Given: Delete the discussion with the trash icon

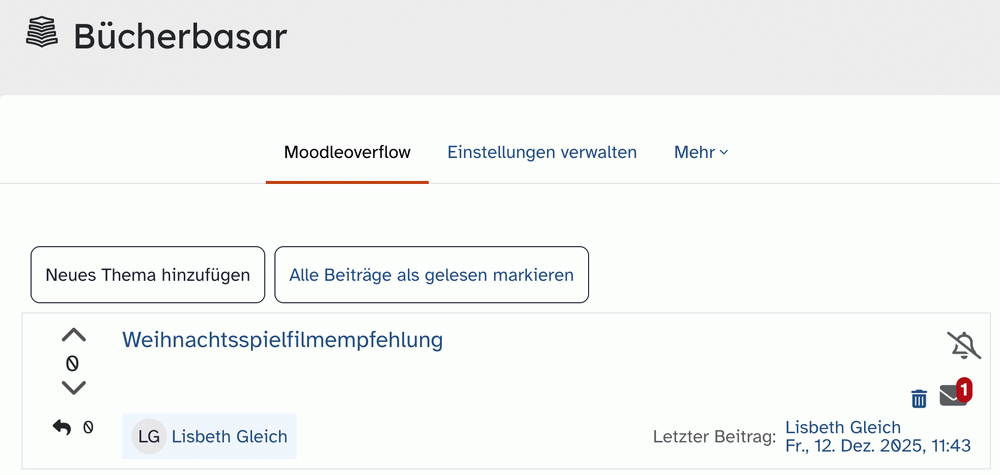Looking at the screenshot, I should 919,399.
